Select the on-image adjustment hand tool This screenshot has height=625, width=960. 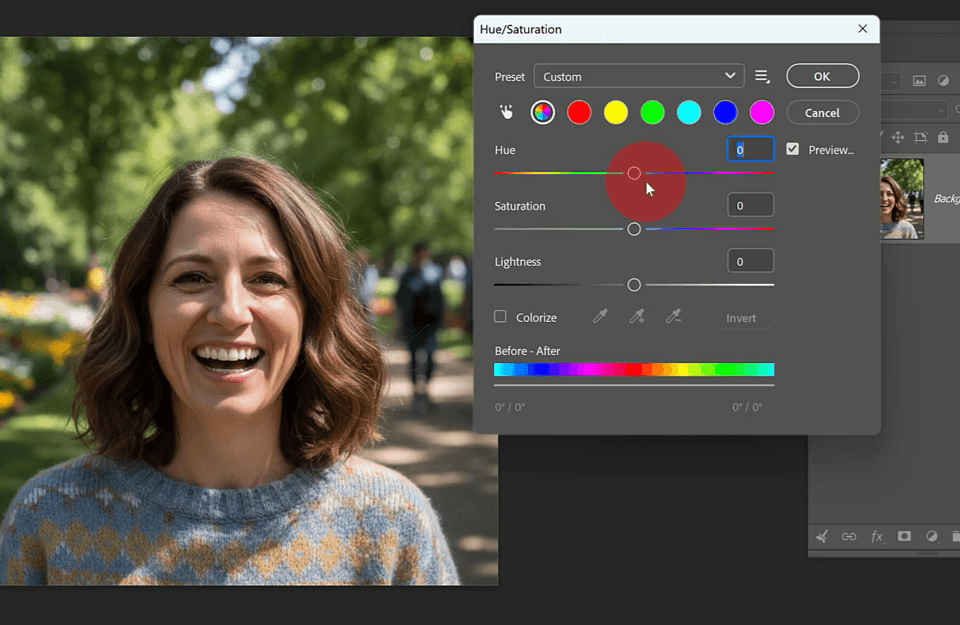tap(506, 112)
